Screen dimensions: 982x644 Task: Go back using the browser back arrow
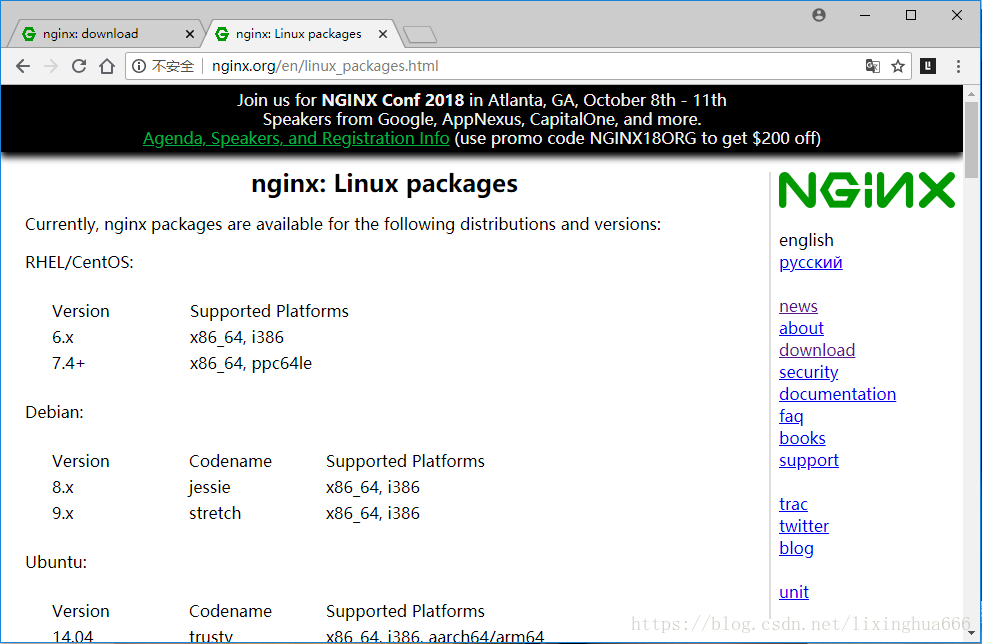point(23,66)
